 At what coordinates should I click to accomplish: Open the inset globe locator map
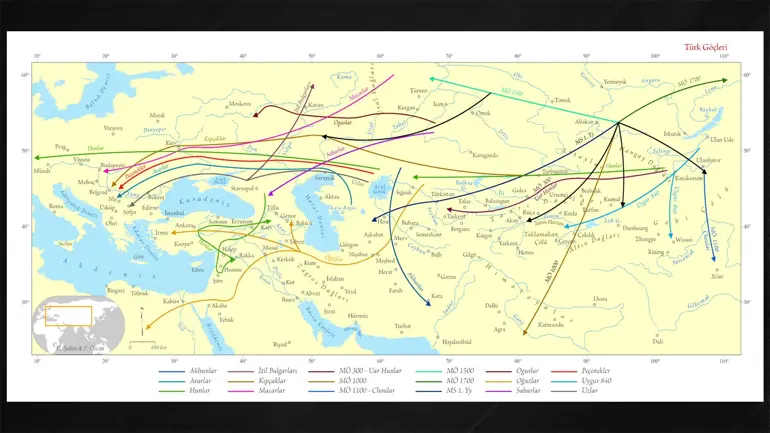click(79, 325)
